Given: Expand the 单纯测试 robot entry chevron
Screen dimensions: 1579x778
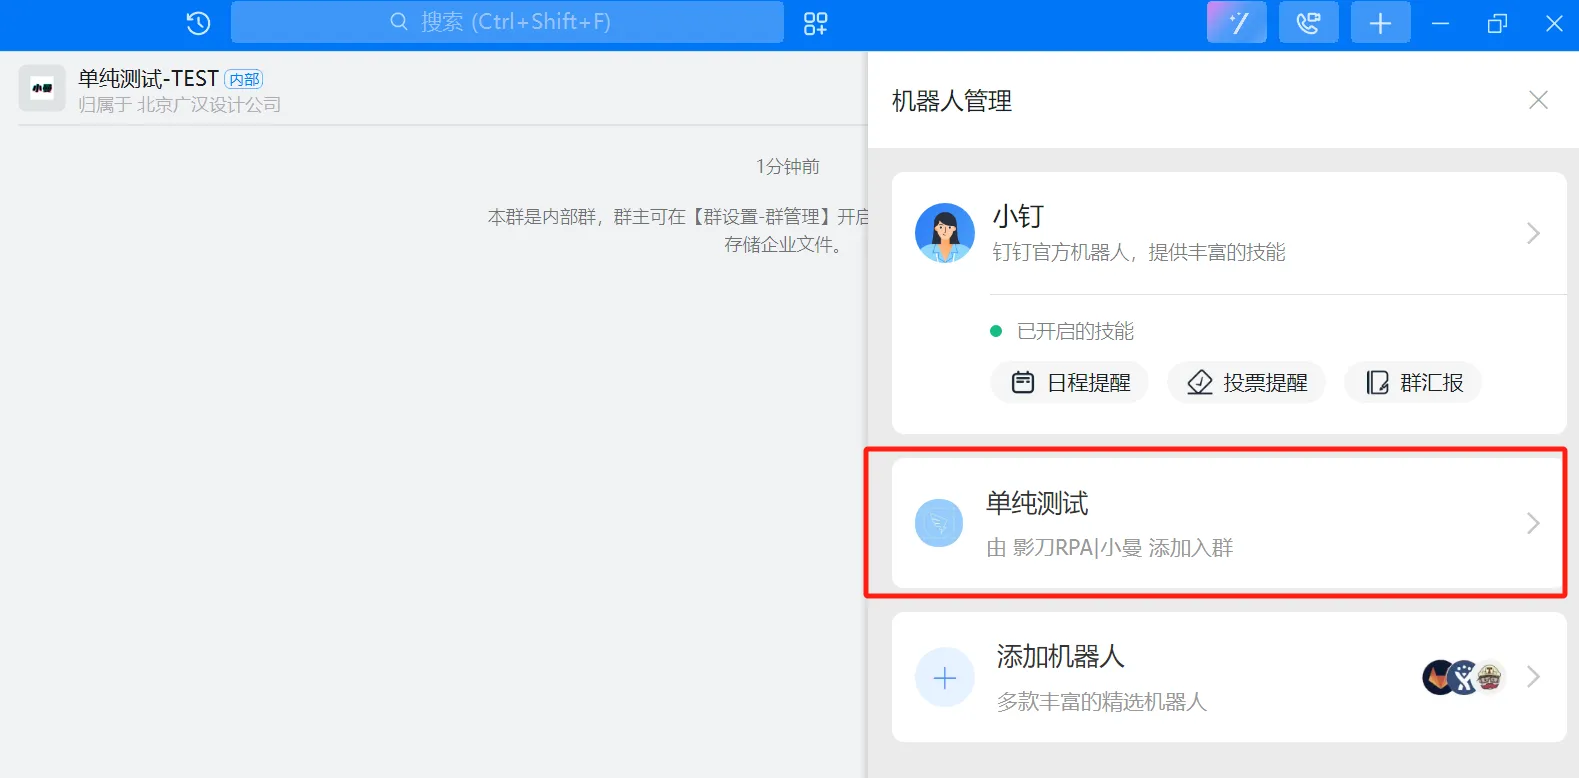Looking at the screenshot, I should [x=1533, y=523].
